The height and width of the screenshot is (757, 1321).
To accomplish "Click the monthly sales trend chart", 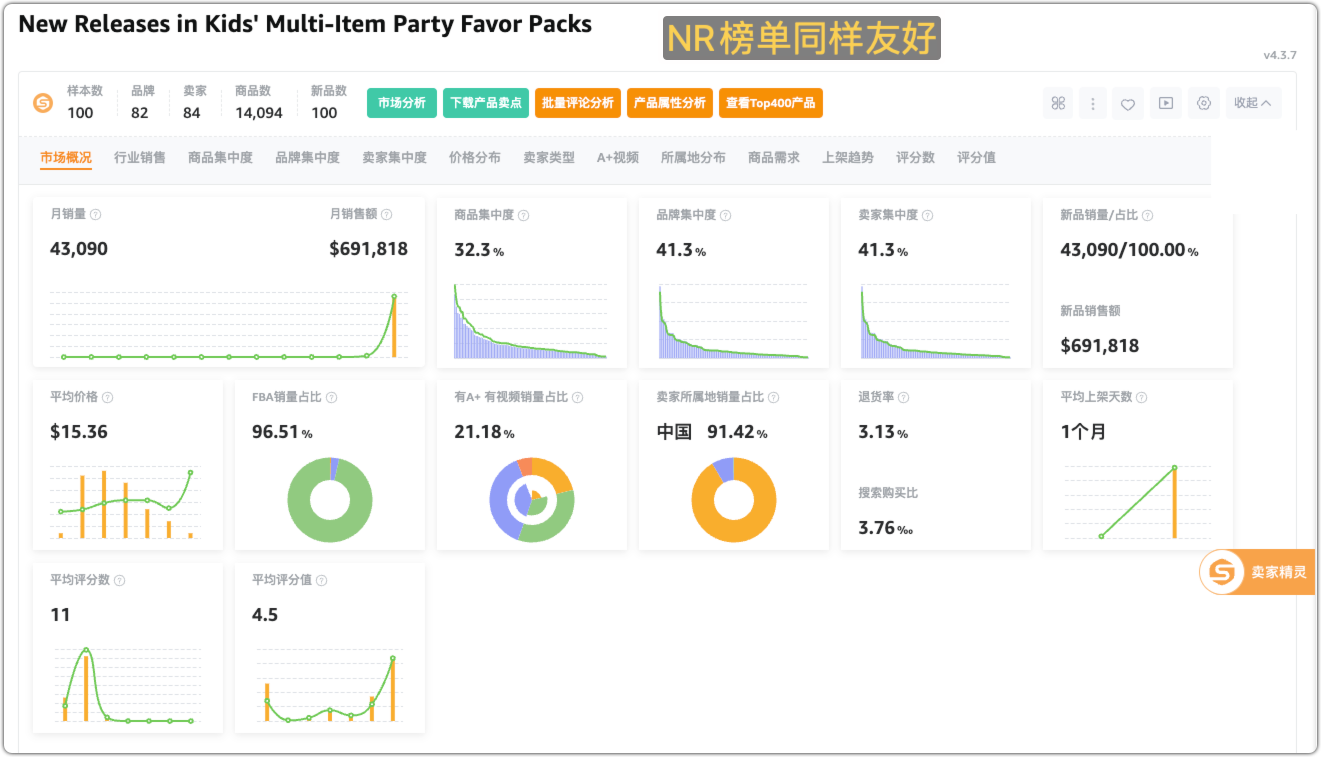I will [x=229, y=325].
